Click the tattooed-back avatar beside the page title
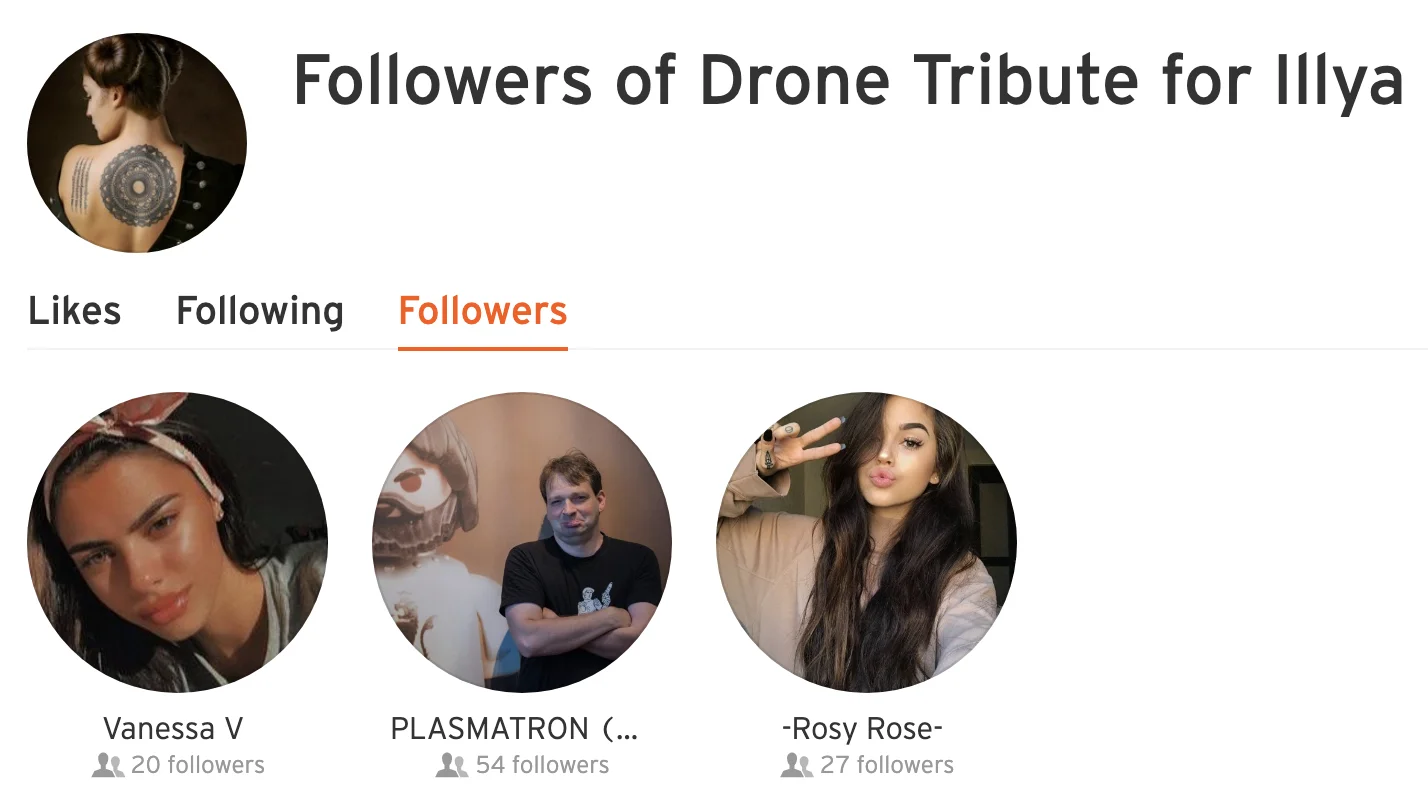The width and height of the screenshot is (1428, 804). pos(137,143)
